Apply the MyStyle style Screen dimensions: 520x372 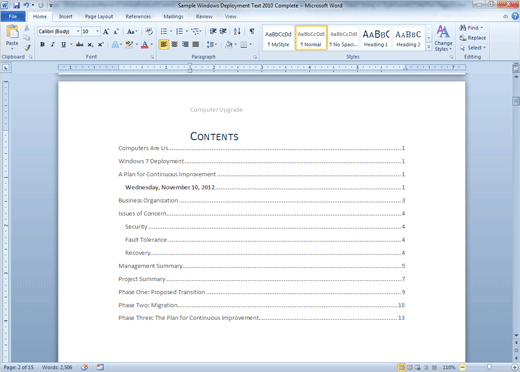[x=278, y=38]
